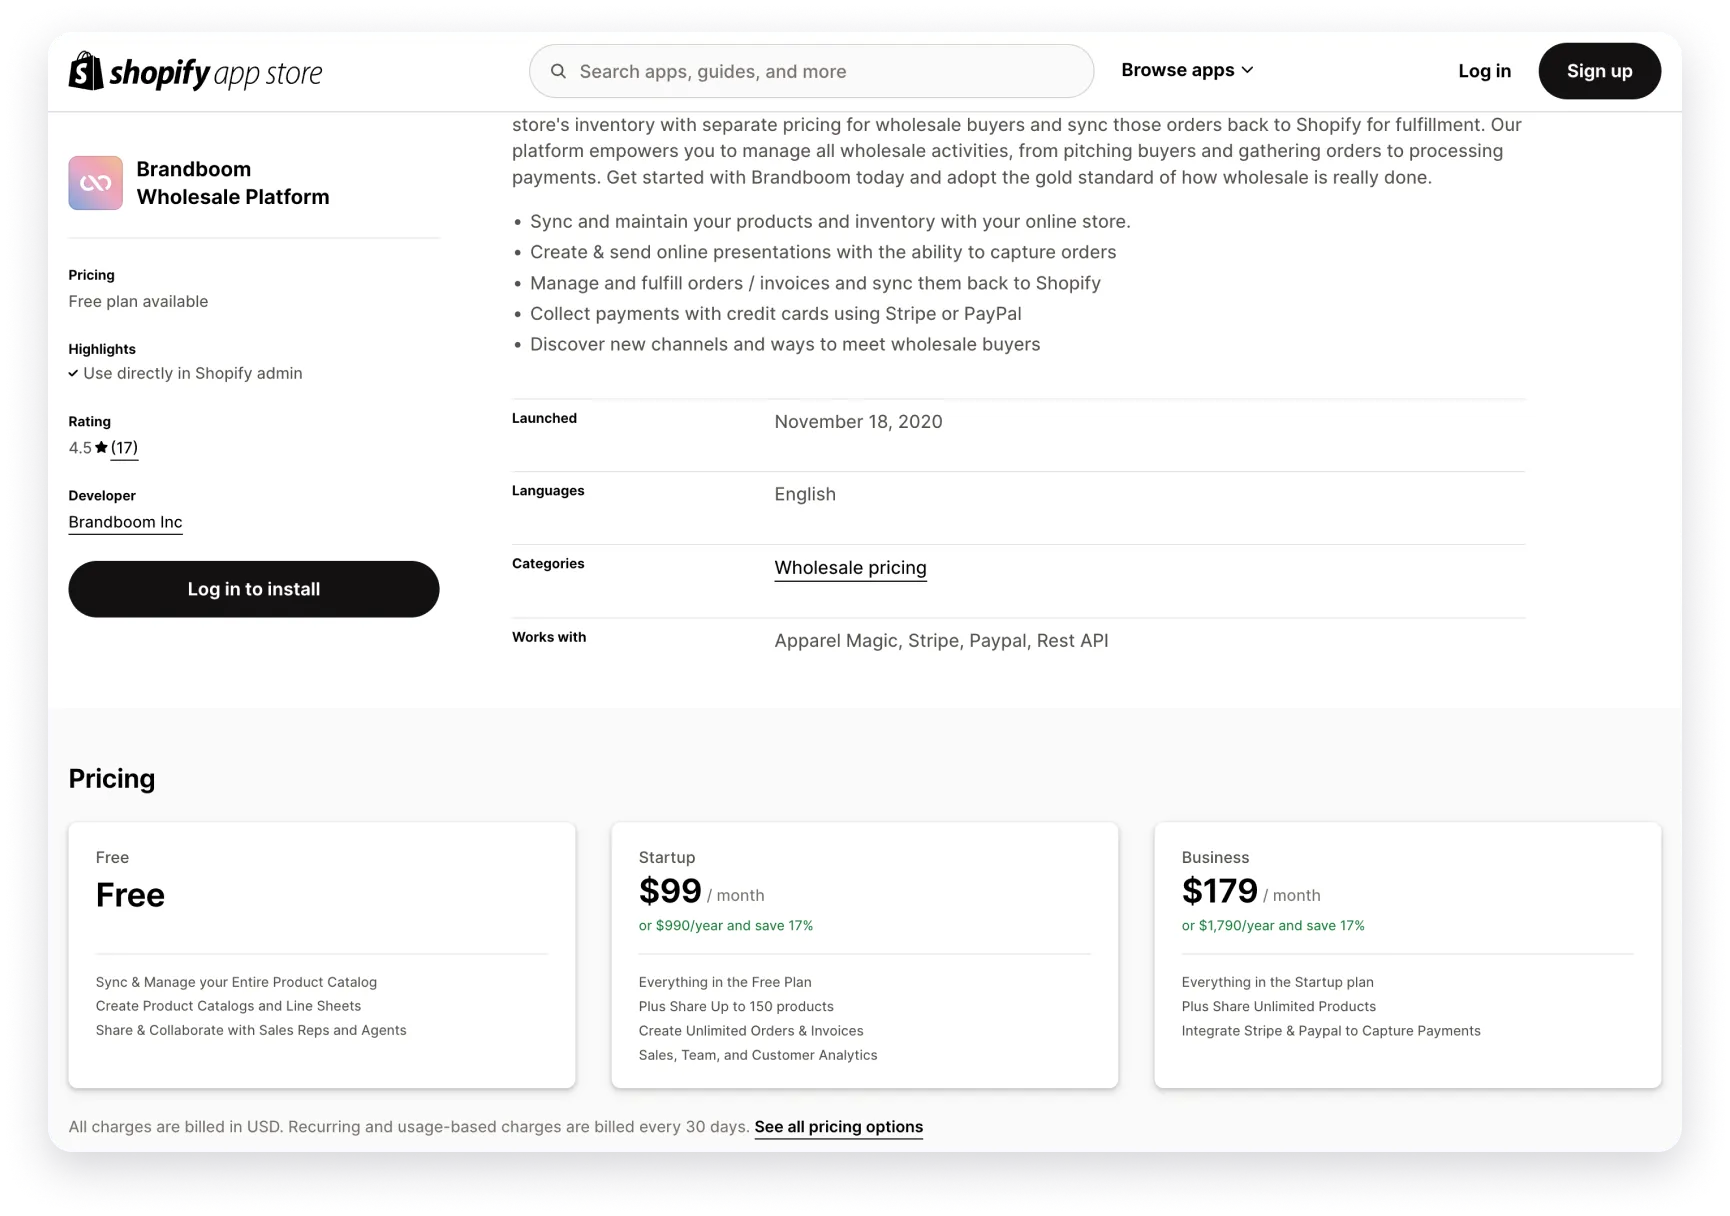The image size is (1730, 1216).
Task: Click 'Create & send online presentations' bullet
Action: point(823,252)
